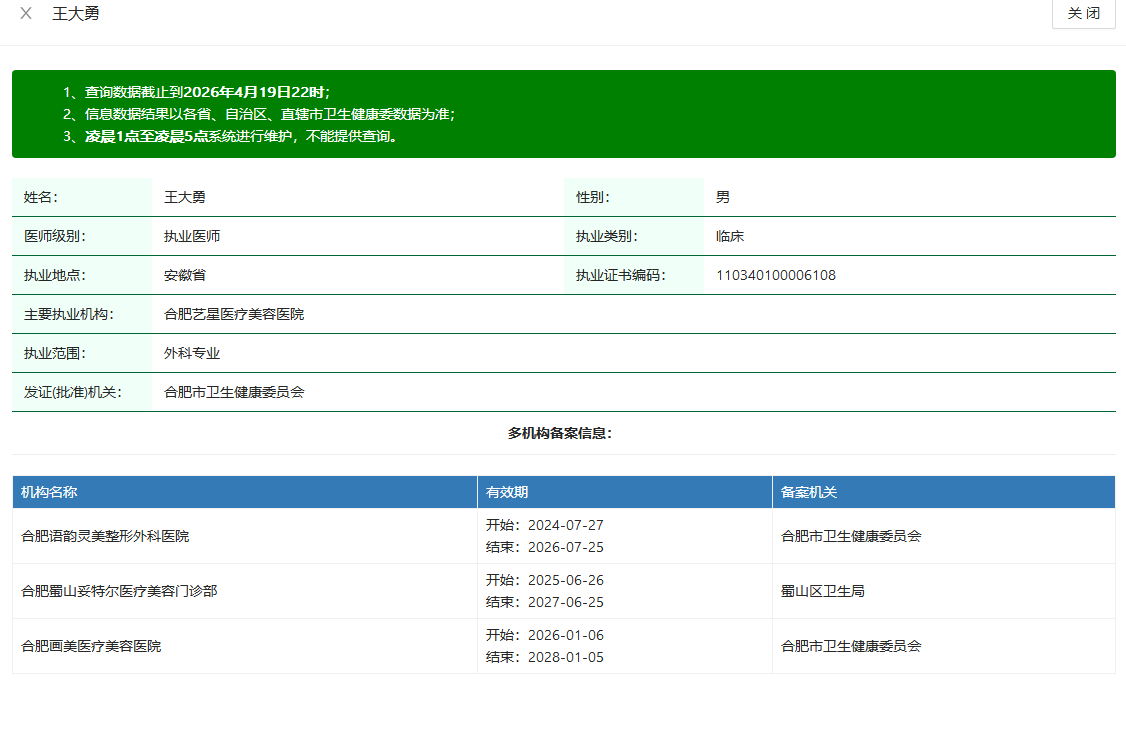The image size is (1126, 730).
Task: Click the 外科专业 practice scope value
Action: 192,353
